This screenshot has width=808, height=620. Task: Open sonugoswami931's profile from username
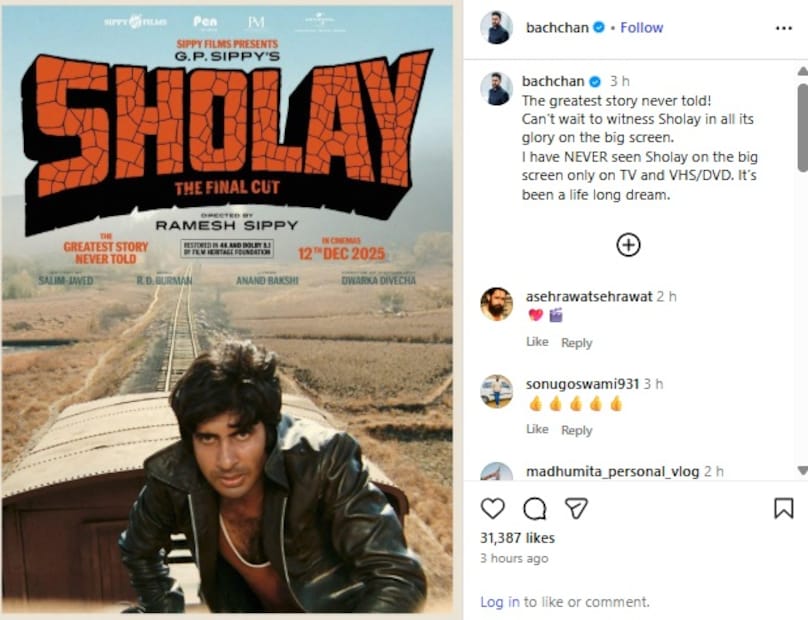tap(582, 384)
